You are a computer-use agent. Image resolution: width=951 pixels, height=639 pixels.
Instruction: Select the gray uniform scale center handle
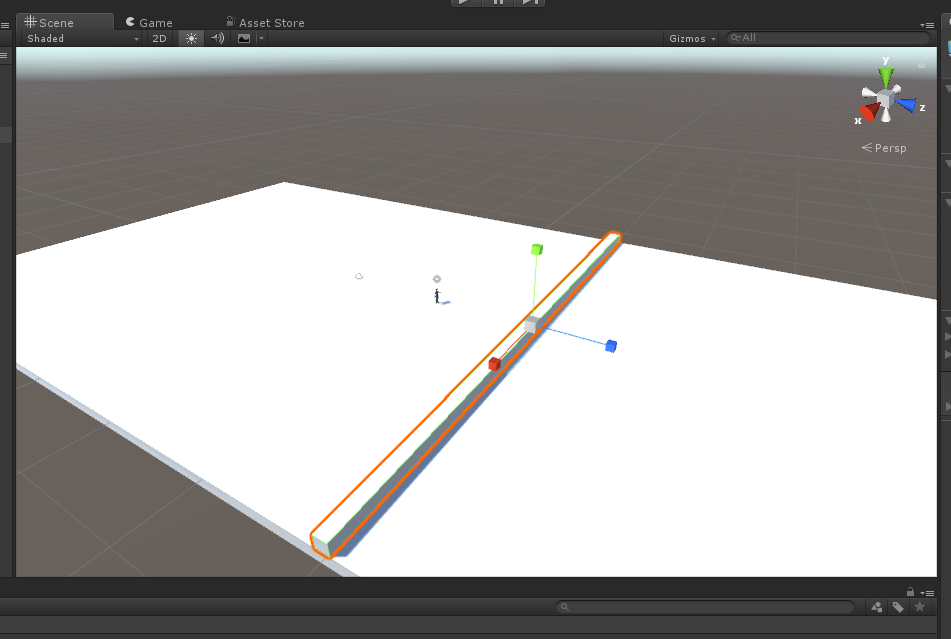(x=532, y=324)
